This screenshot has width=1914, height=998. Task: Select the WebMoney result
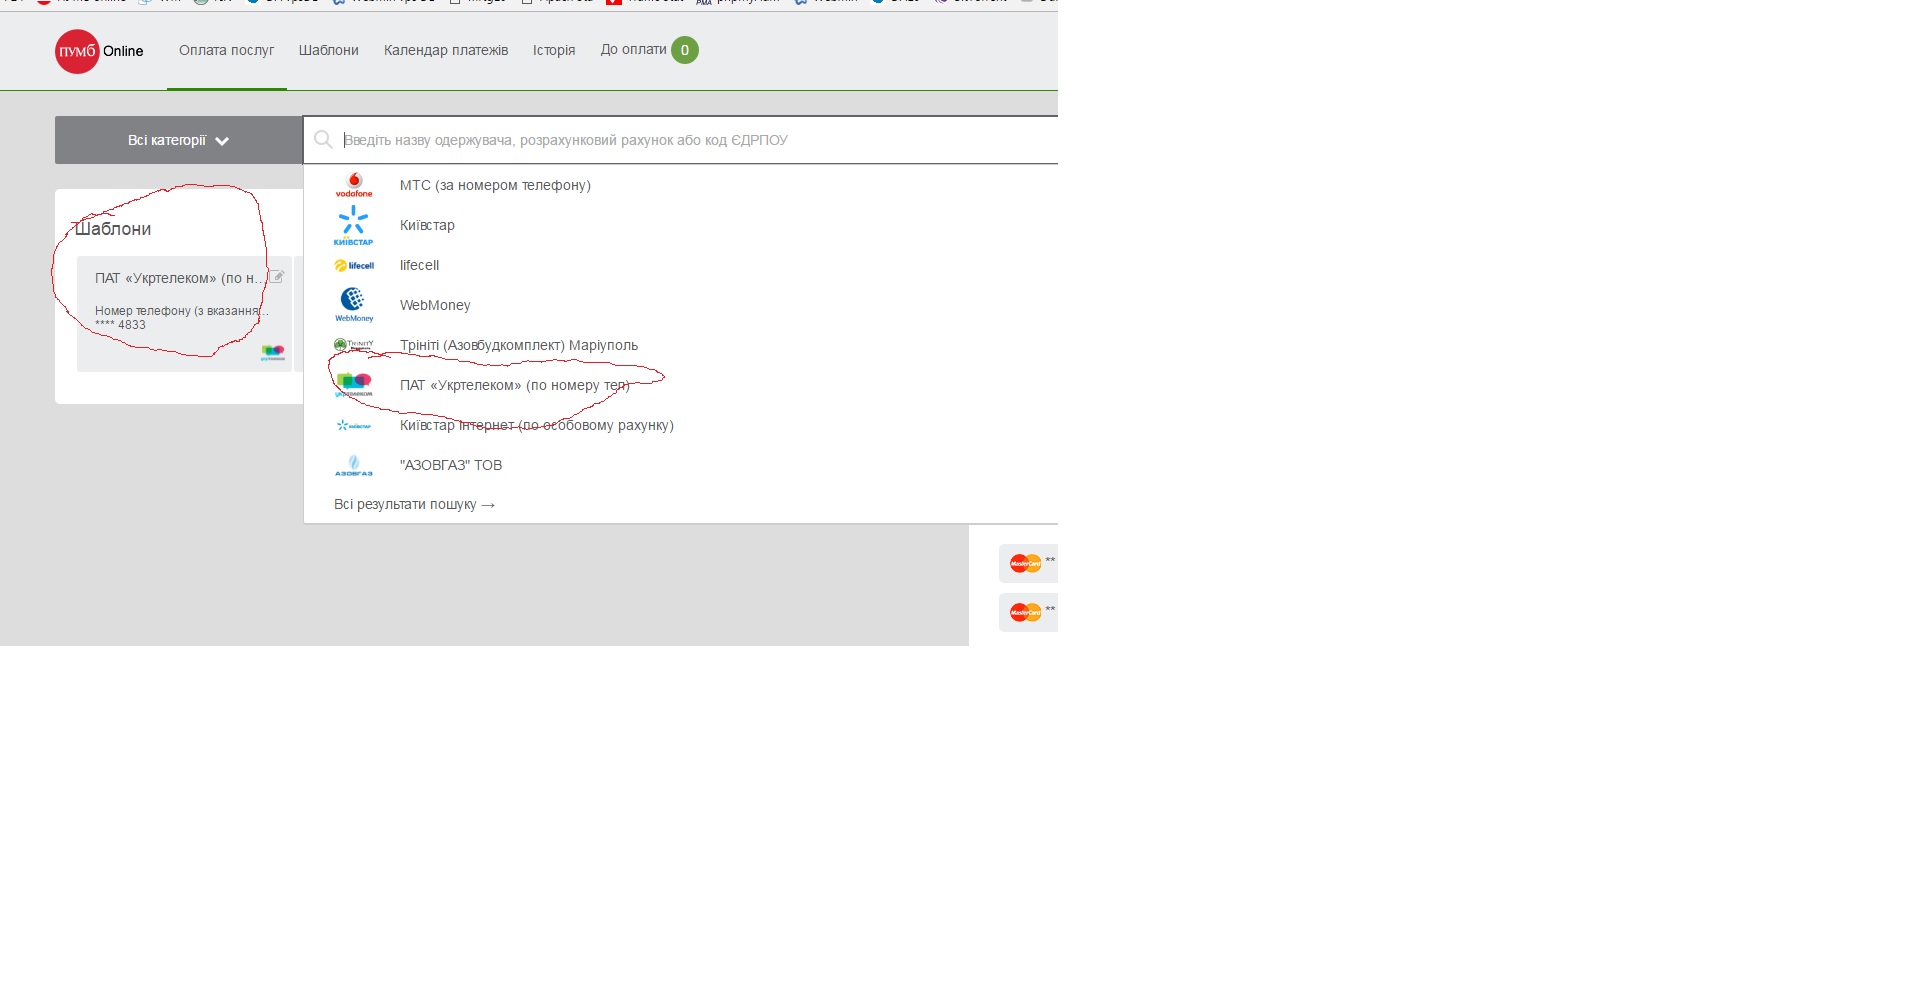[435, 305]
